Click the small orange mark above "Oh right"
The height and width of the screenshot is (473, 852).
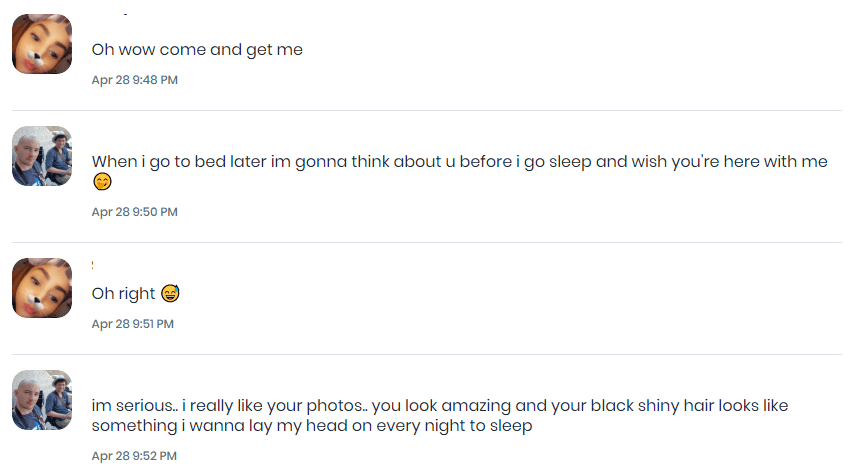pyautogui.click(x=93, y=265)
